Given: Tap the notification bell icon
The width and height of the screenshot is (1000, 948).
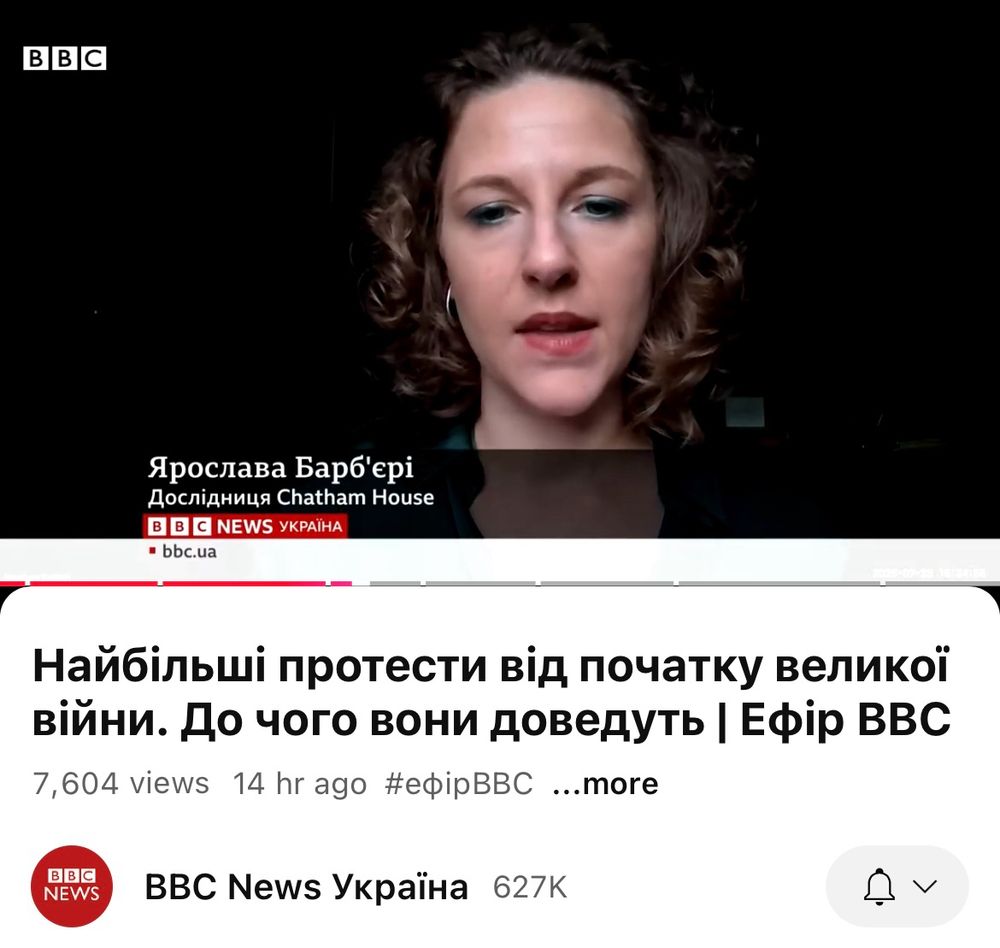Looking at the screenshot, I should coord(879,887).
